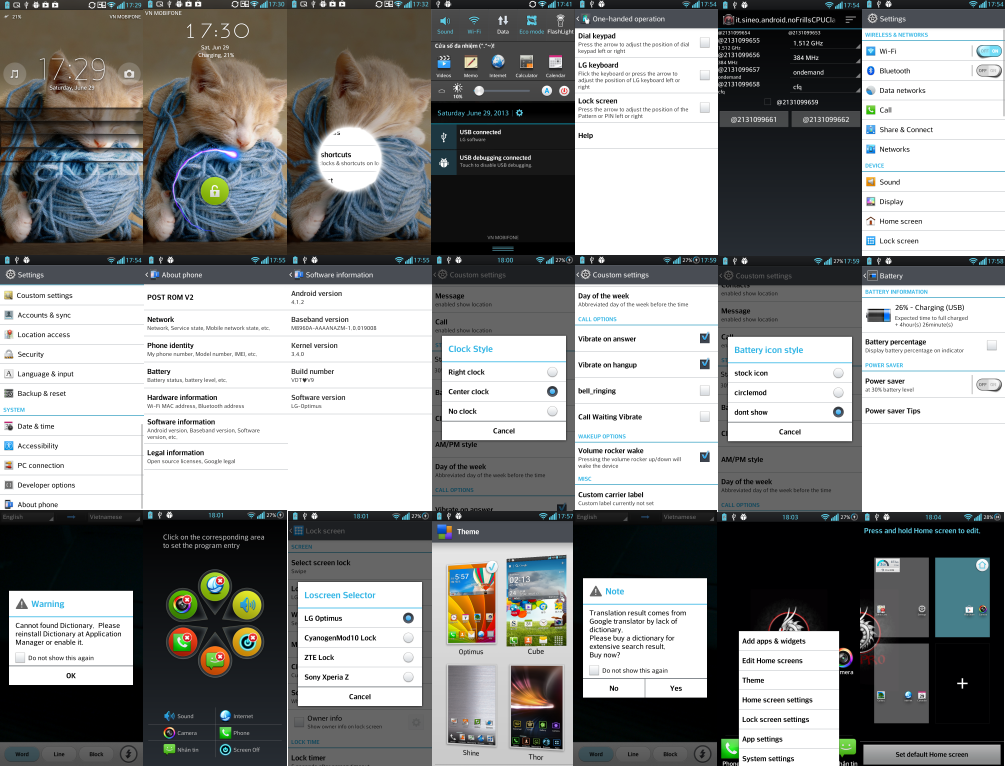
Task: Open the menu icon in the noFrillsCPU header
Action: coord(850,20)
